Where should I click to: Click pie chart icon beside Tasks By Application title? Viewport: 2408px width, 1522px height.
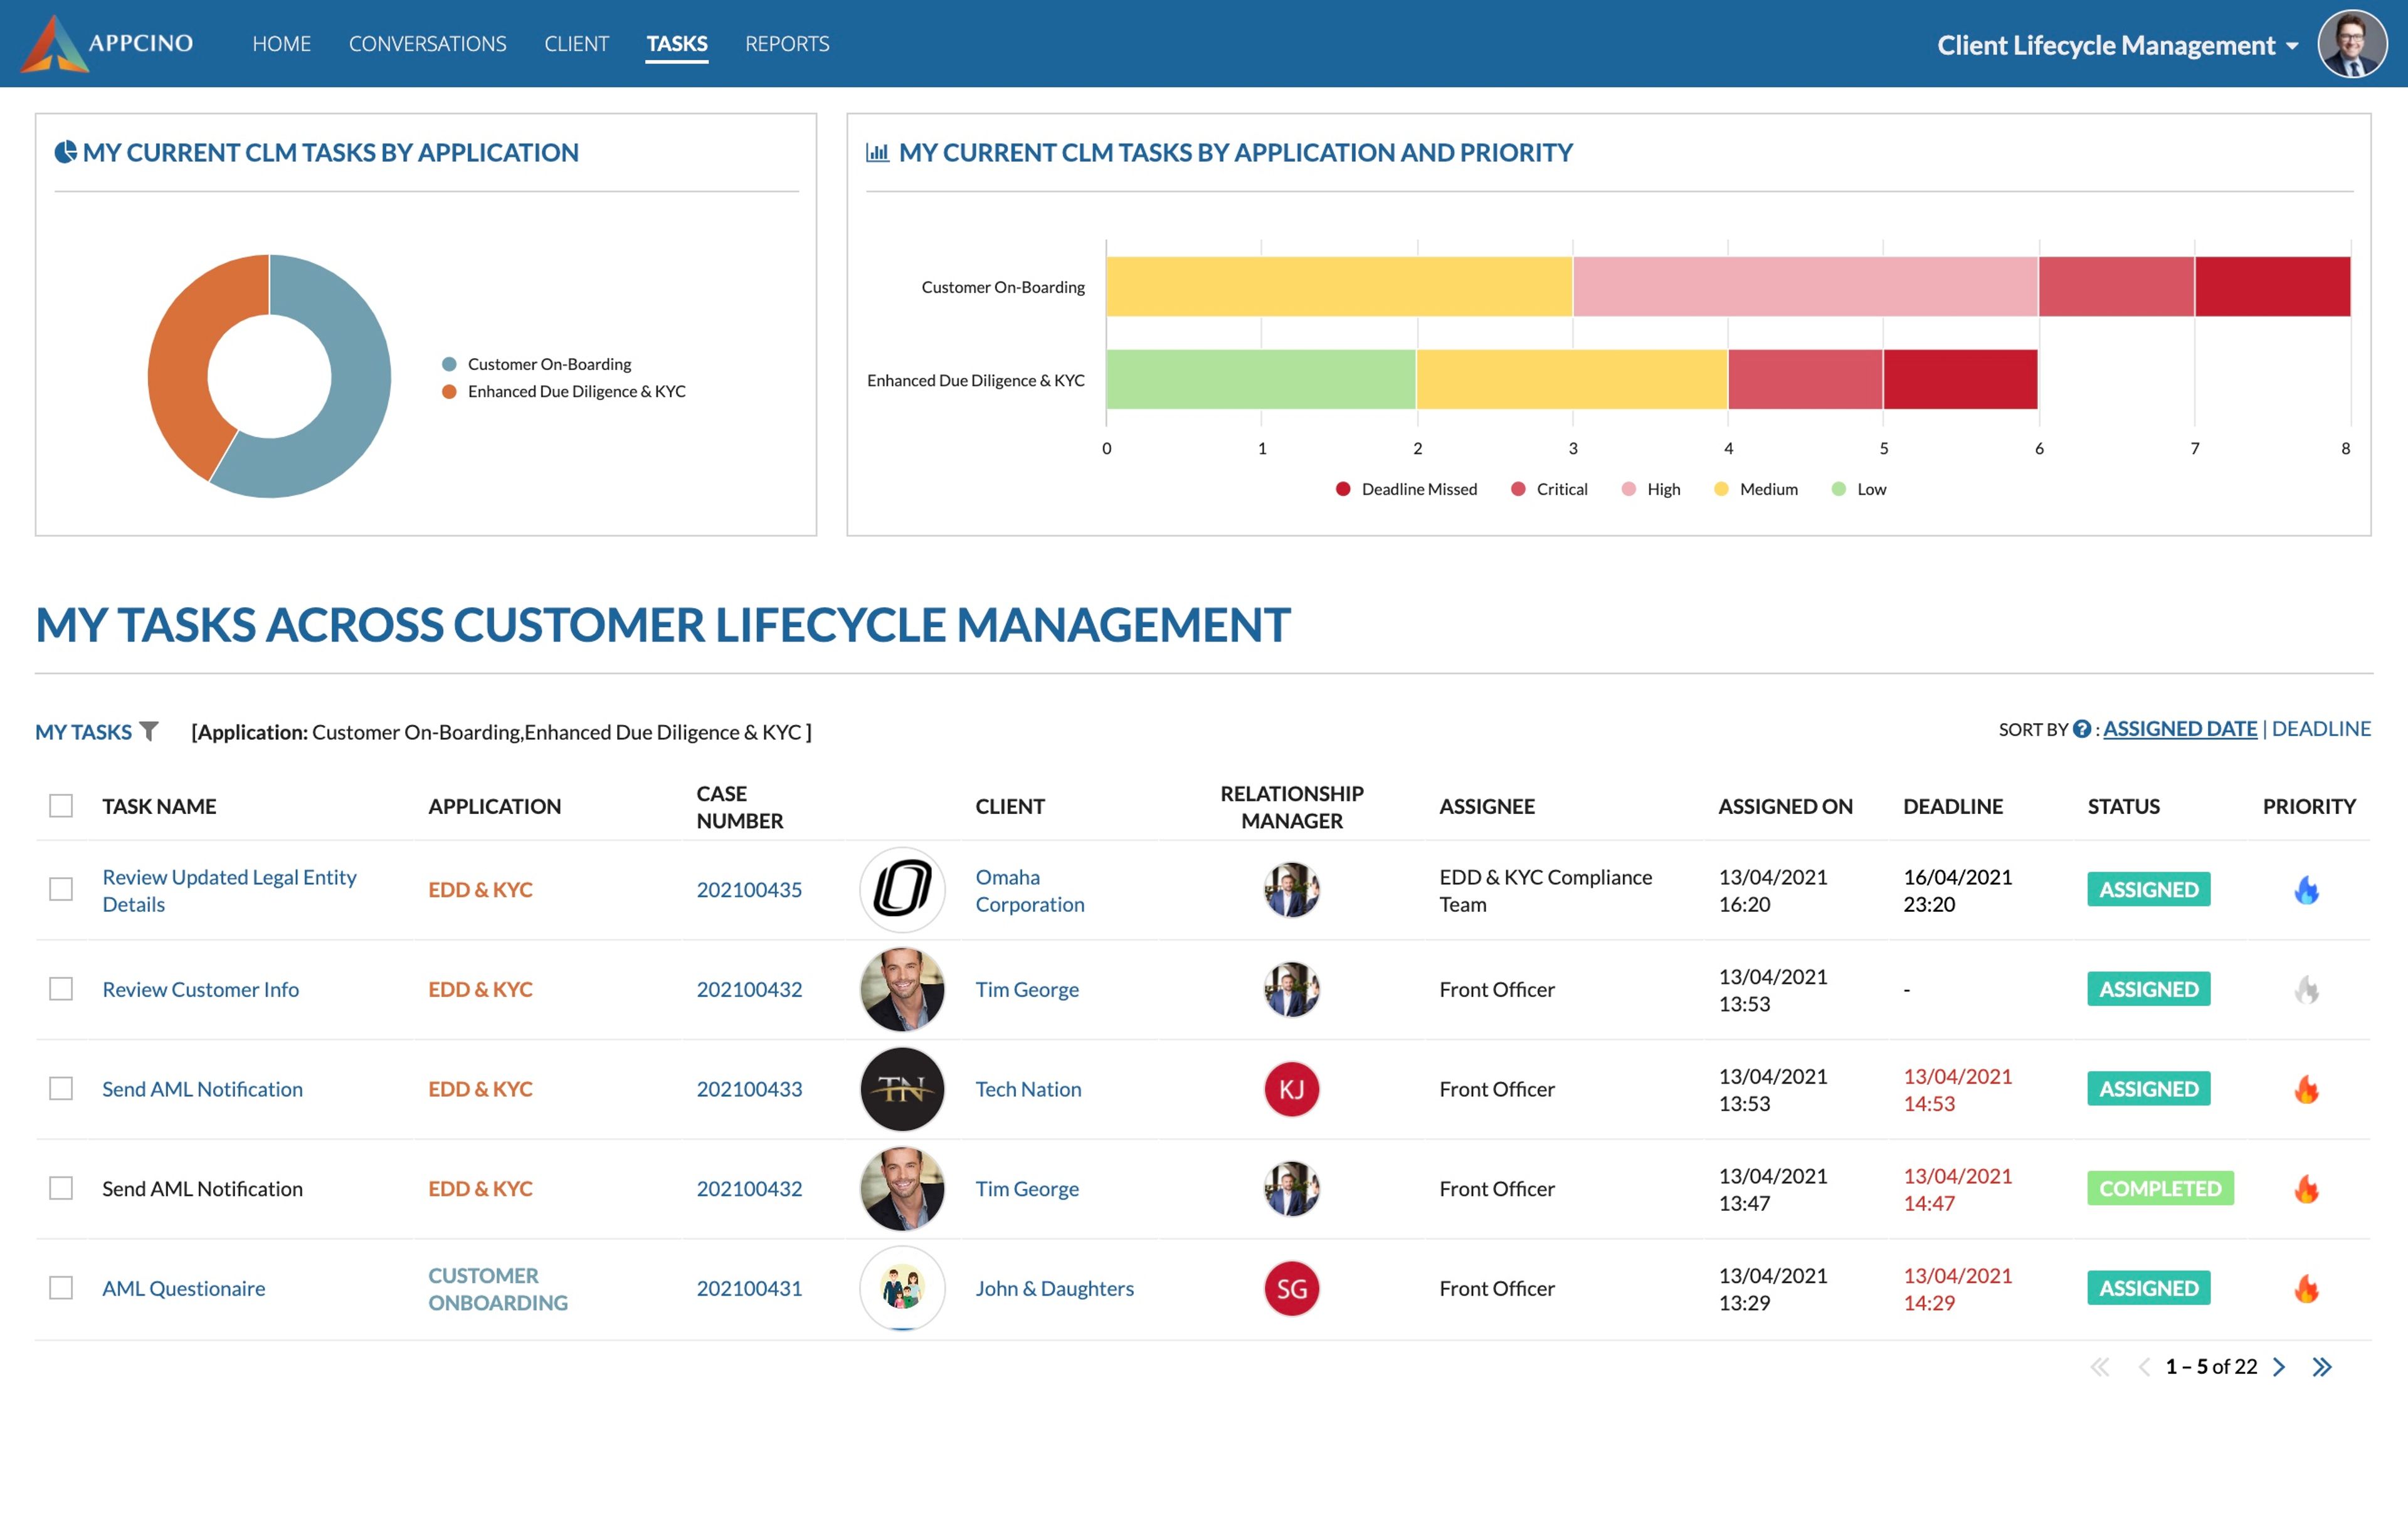click(65, 152)
